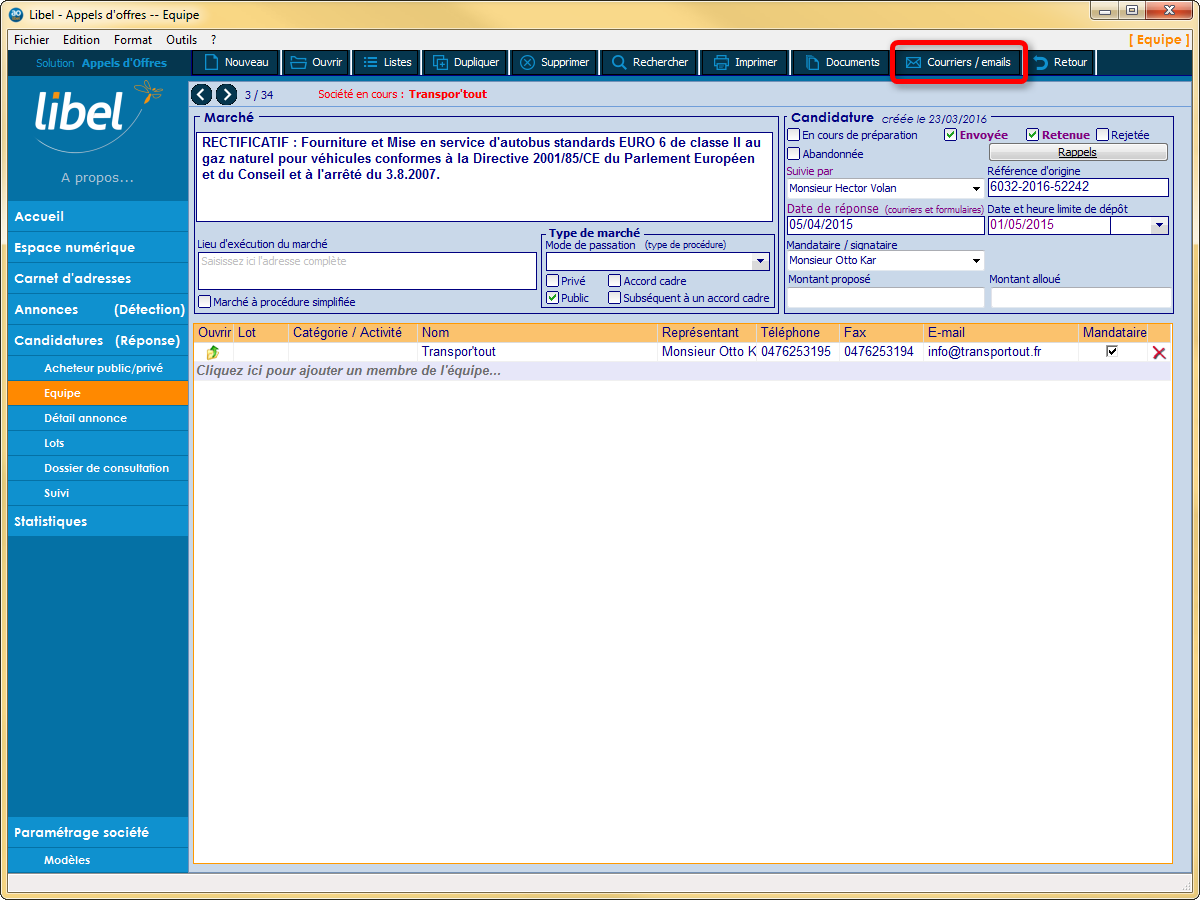Open Courriers / emails

point(958,62)
